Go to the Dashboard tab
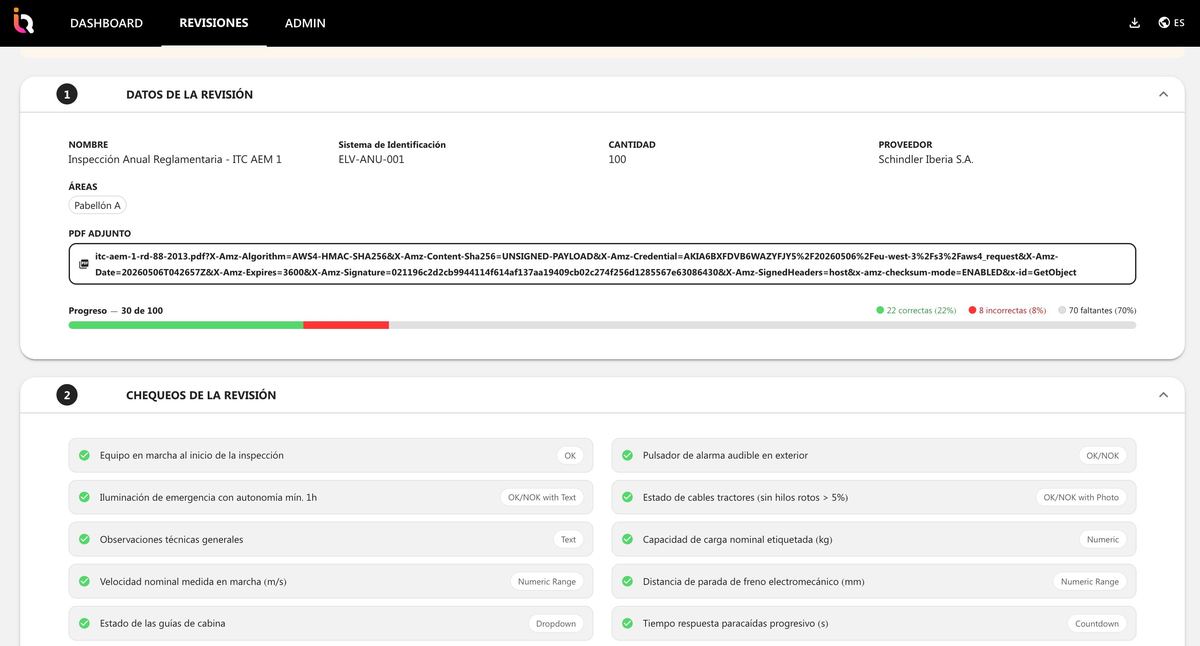 click(106, 23)
